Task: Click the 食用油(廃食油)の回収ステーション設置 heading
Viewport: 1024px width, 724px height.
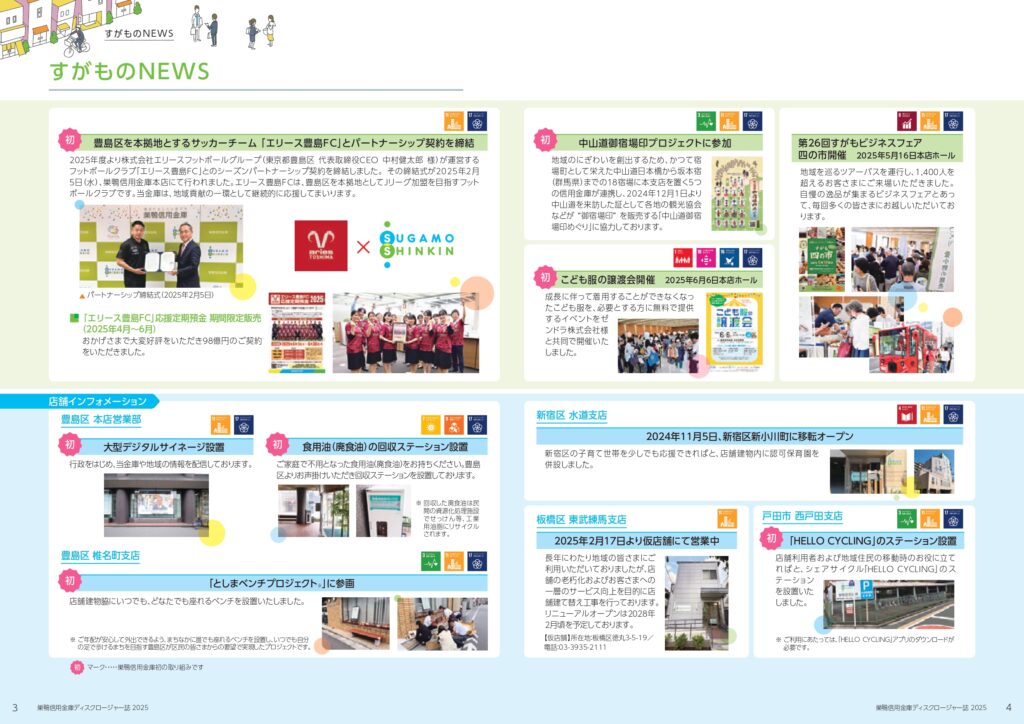Action: point(385,447)
